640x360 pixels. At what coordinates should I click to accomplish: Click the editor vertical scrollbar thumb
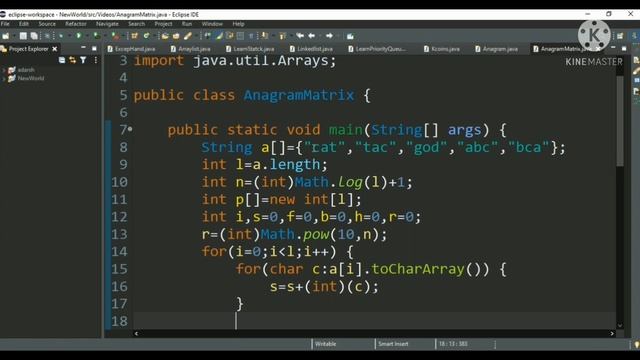[x=620, y=120]
